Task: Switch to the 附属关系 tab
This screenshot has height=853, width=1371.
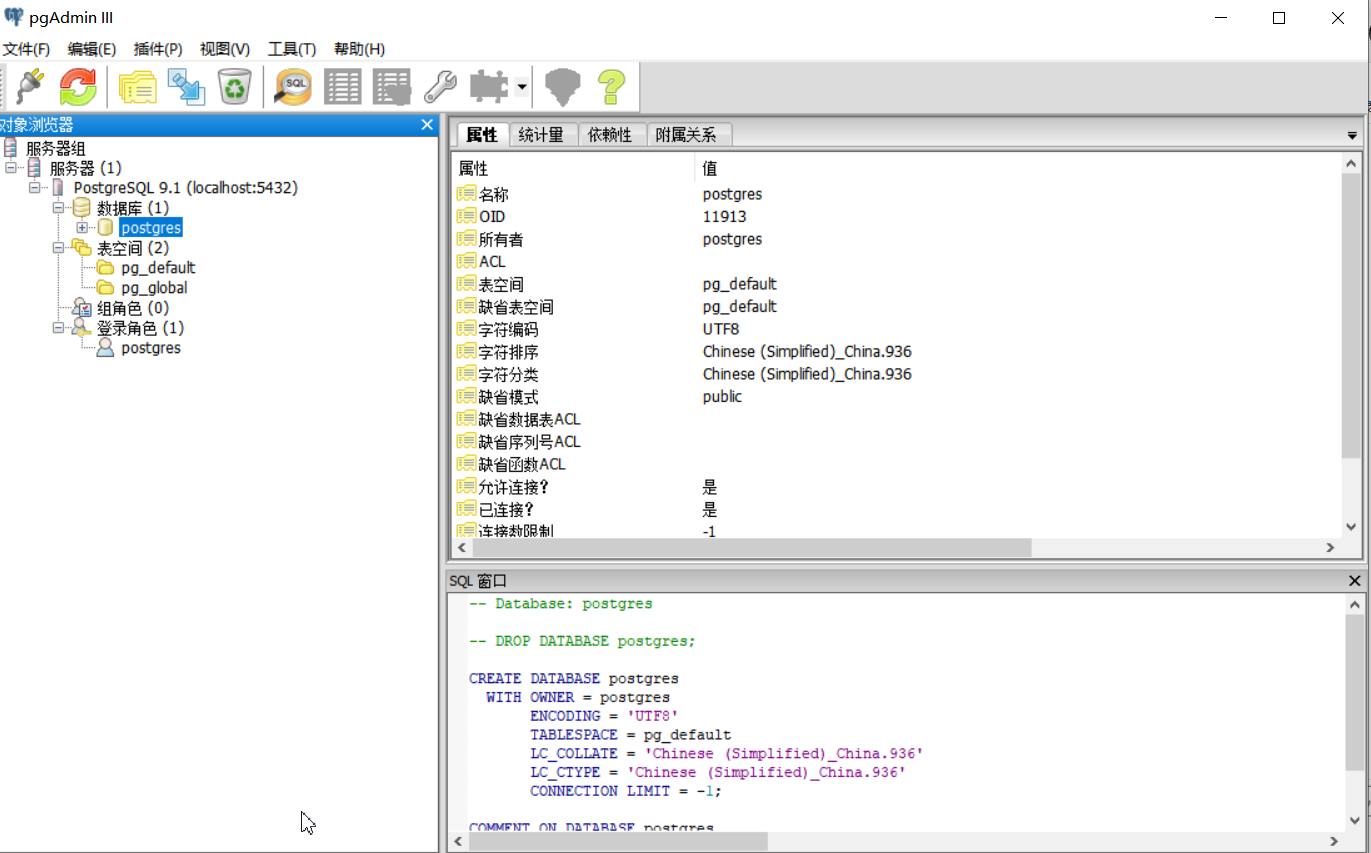Action: click(686, 135)
